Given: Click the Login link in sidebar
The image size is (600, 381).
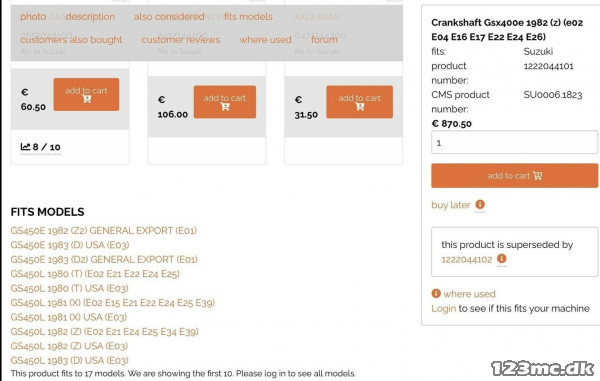Looking at the screenshot, I should (x=443, y=308).
